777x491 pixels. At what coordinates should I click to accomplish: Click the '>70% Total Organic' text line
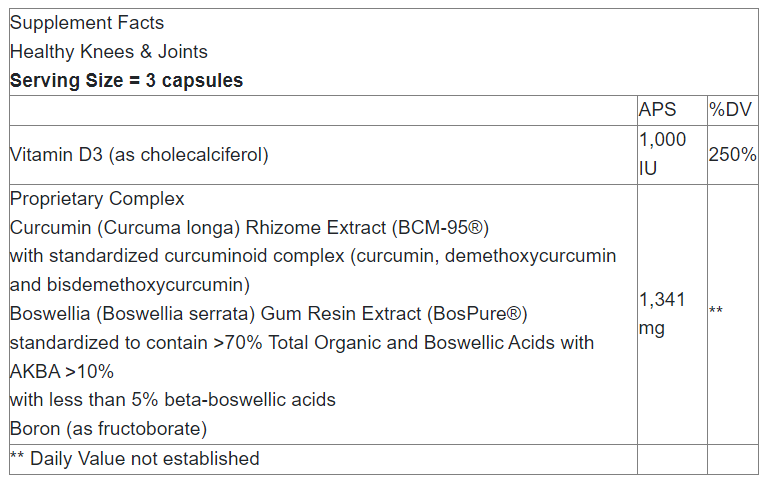click(x=301, y=343)
